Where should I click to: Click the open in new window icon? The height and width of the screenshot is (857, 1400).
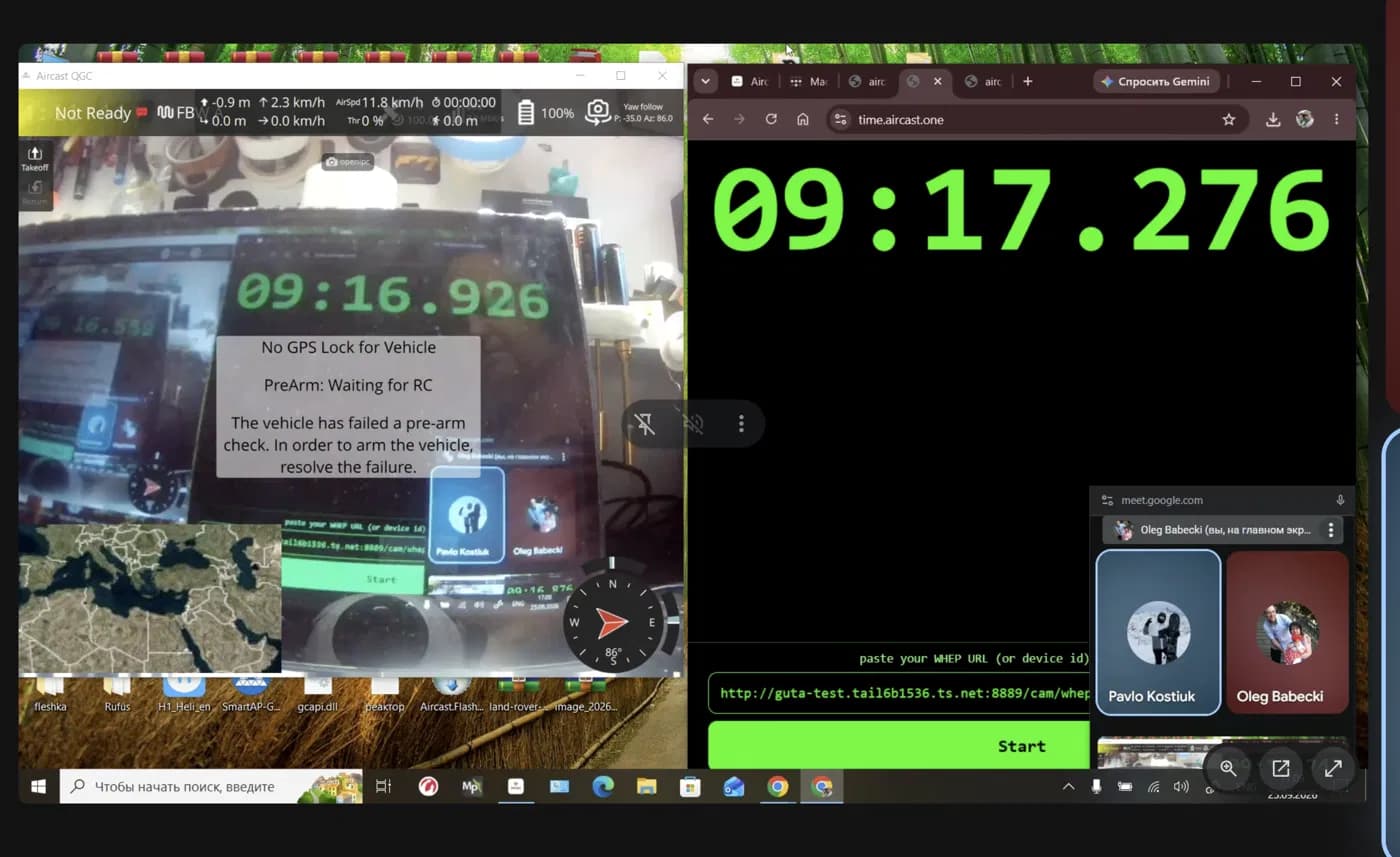tap(1280, 768)
